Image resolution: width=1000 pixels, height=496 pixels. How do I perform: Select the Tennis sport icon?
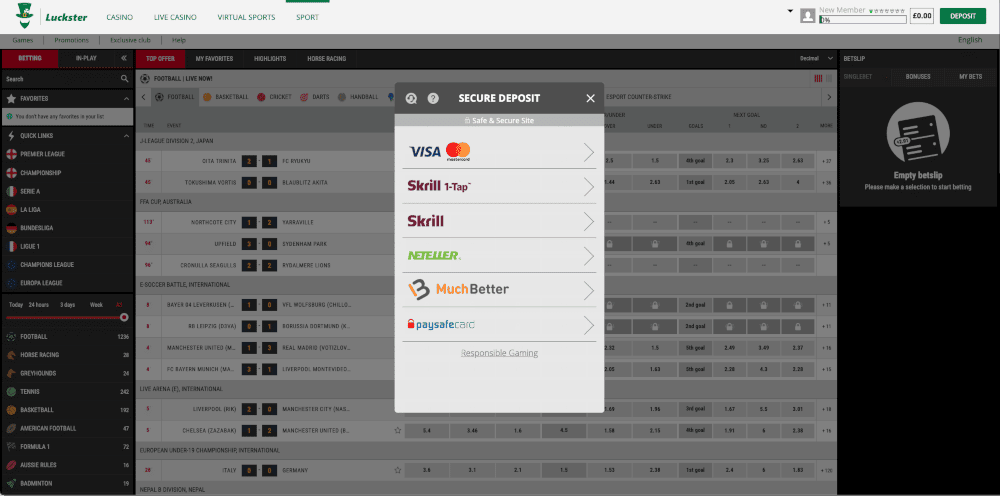[11, 391]
